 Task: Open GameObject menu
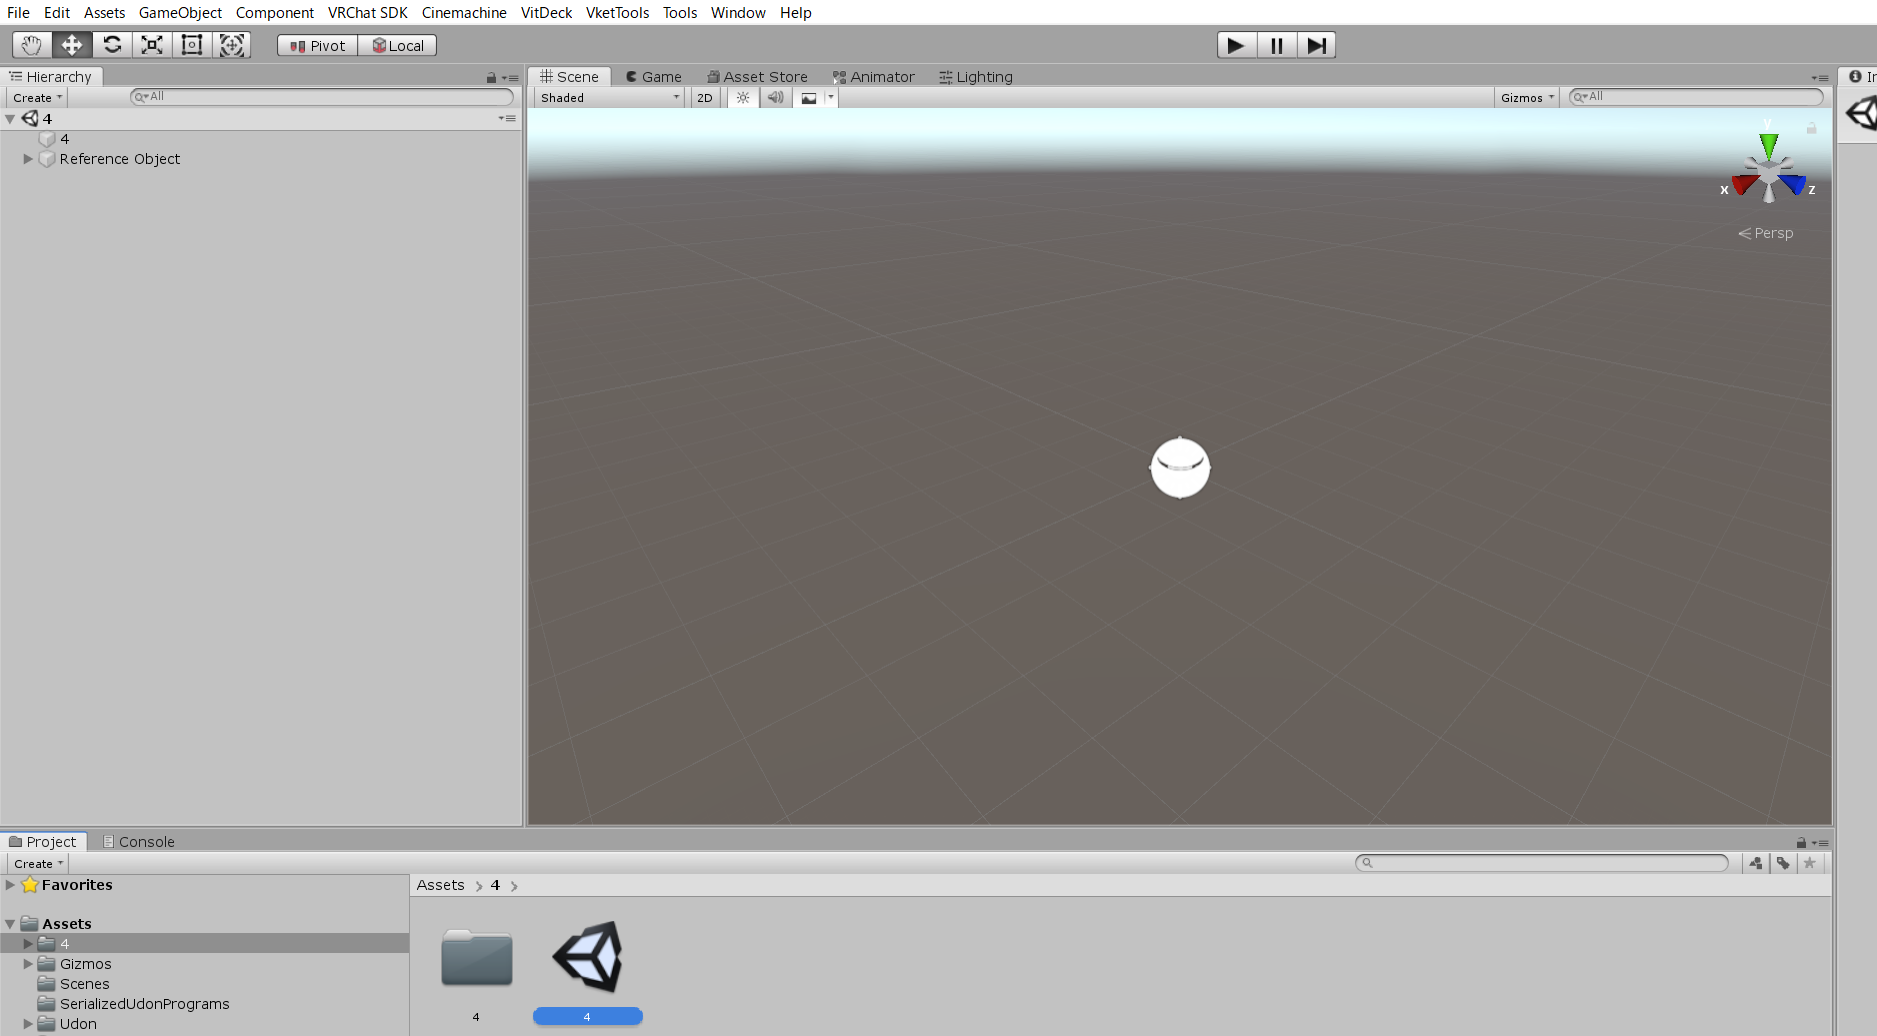tap(180, 13)
